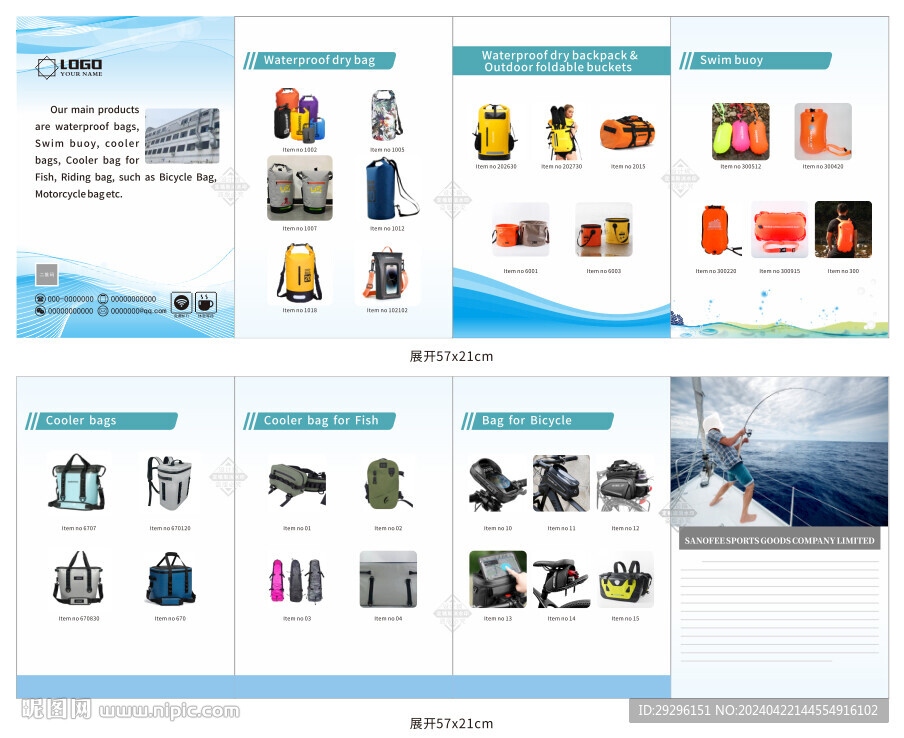904x738 pixels.
Task: Click the Item no 01 green waist bag
Action: [297, 484]
